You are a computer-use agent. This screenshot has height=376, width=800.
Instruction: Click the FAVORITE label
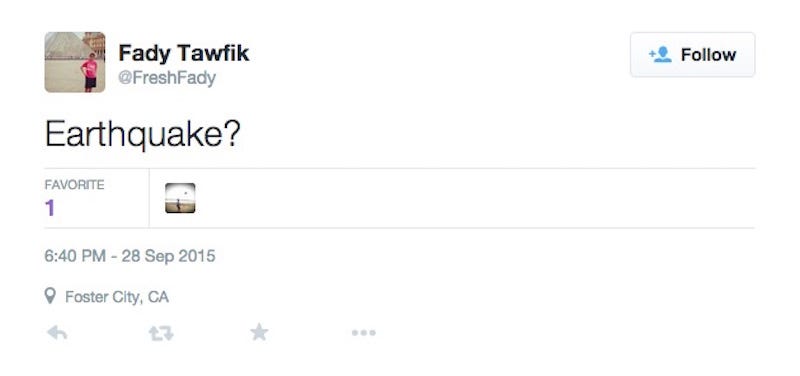(74, 185)
